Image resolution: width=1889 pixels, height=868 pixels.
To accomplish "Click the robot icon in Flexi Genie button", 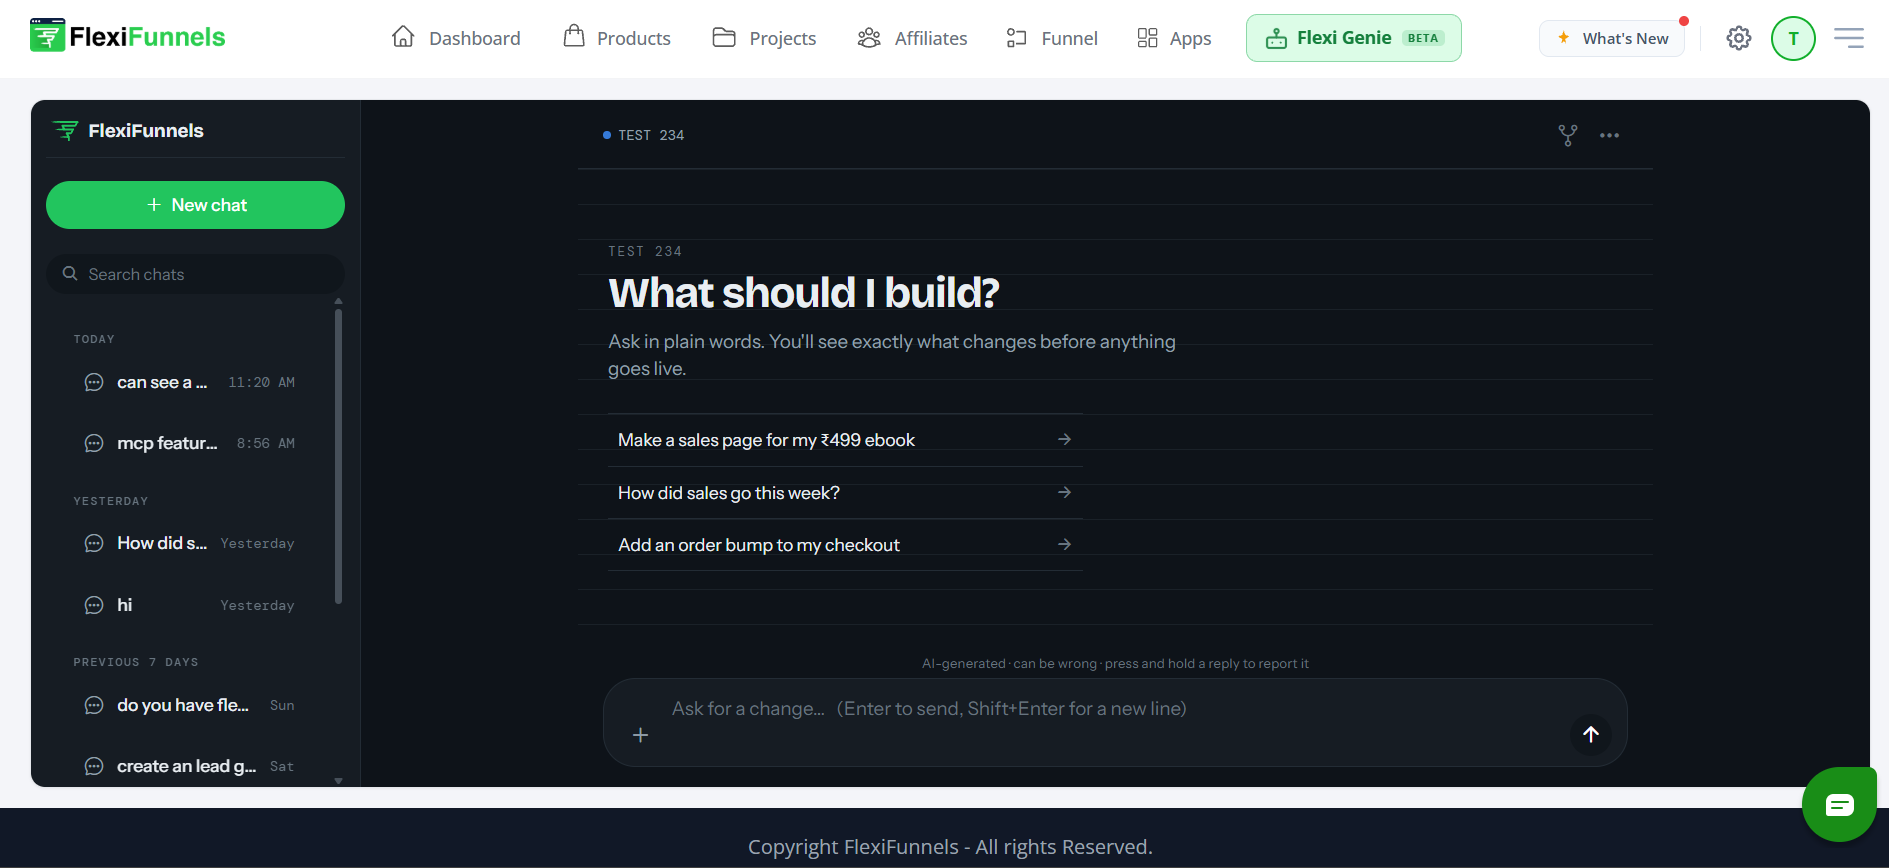I will point(1276,39).
